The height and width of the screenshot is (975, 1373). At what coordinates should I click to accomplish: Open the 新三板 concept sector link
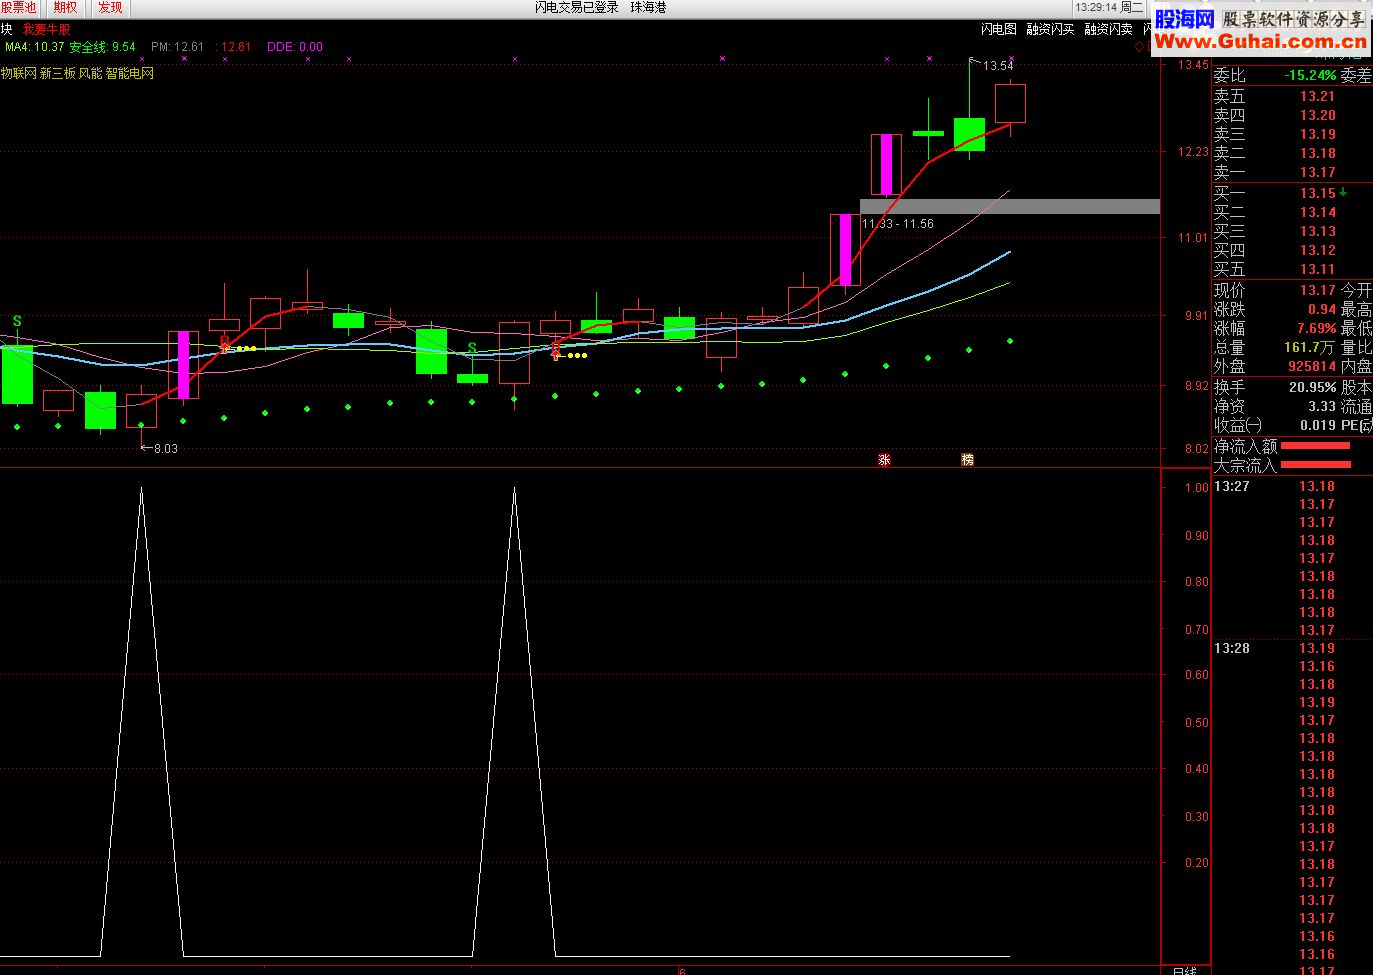(57, 73)
